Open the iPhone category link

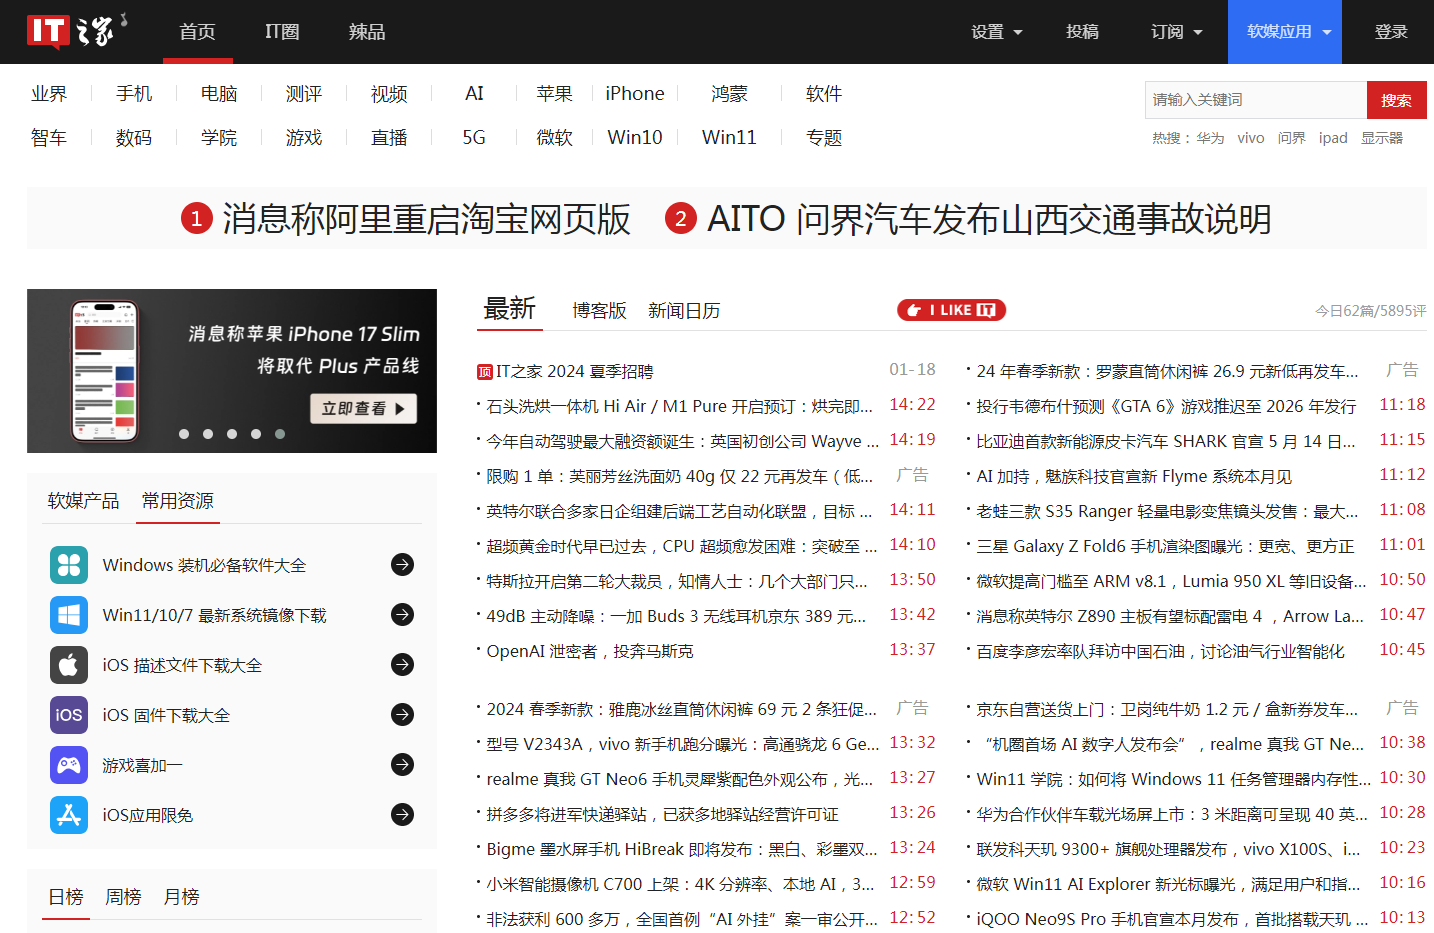(x=635, y=94)
